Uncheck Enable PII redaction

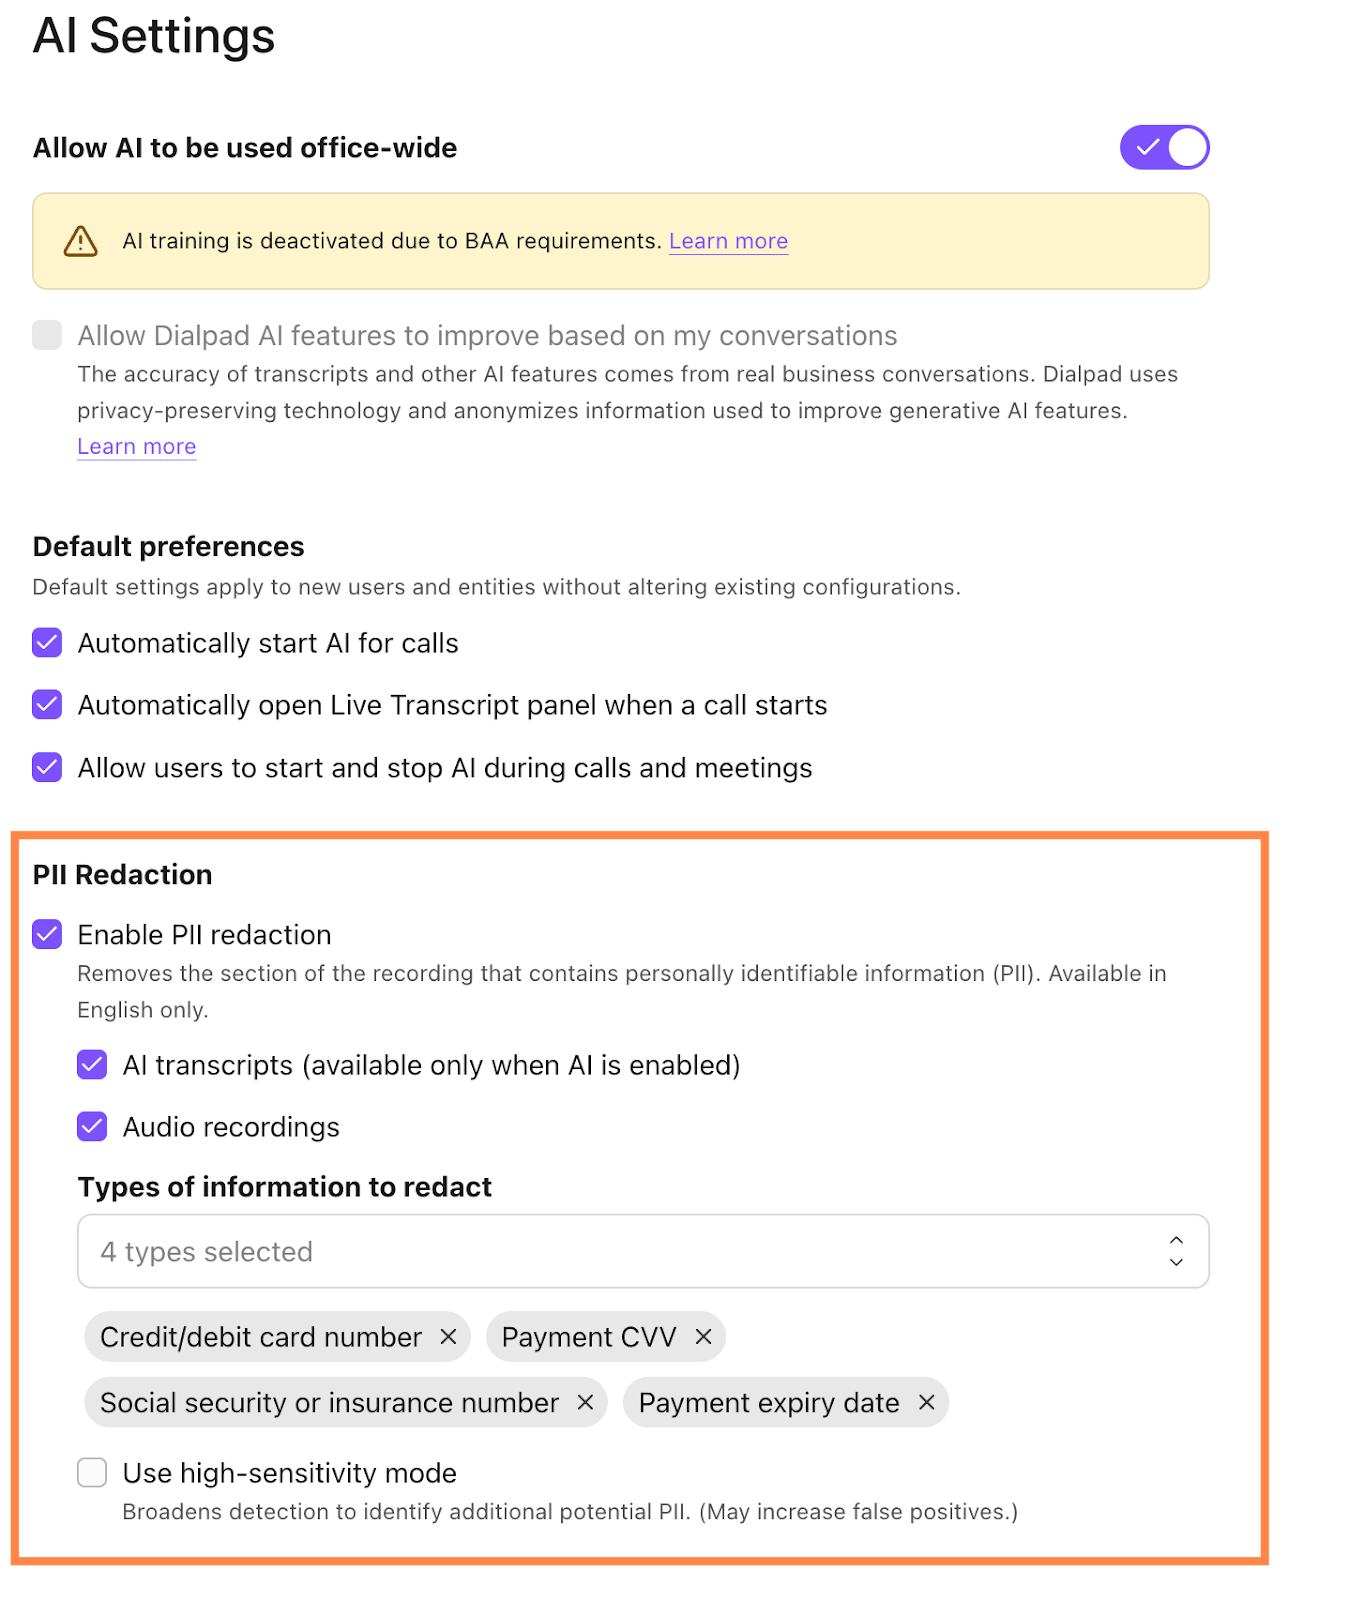coord(46,935)
